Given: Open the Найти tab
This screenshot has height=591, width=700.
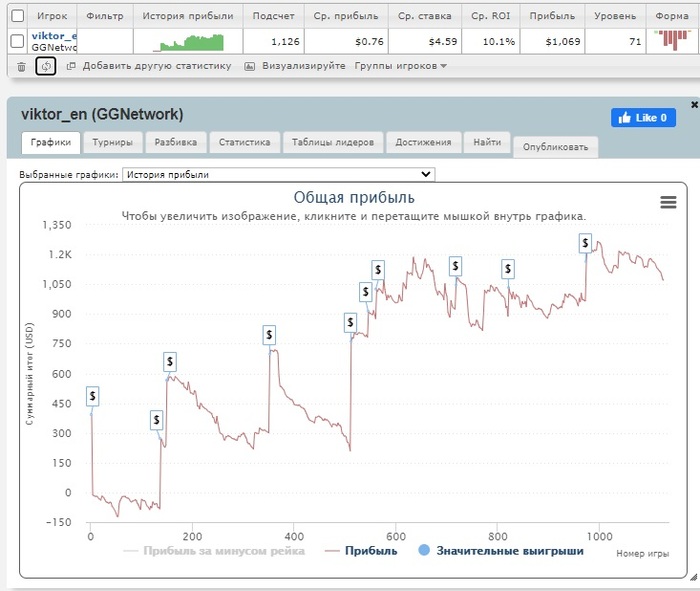Looking at the screenshot, I should tap(487, 142).
